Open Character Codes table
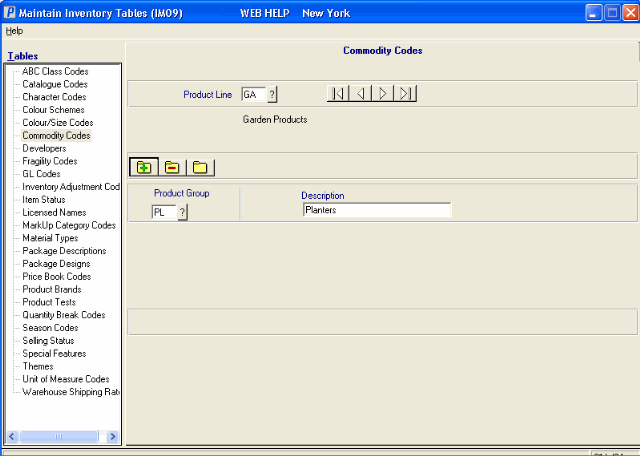The image size is (640, 456). click(x=54, y=97)
